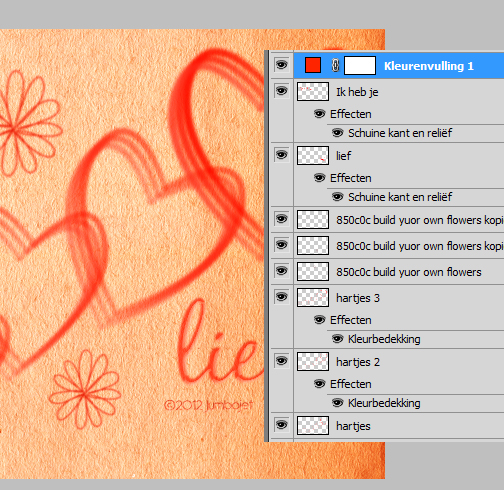Select the hartjes 2 layer name
The image size is (504, 490).
click(x=358, y=362)
